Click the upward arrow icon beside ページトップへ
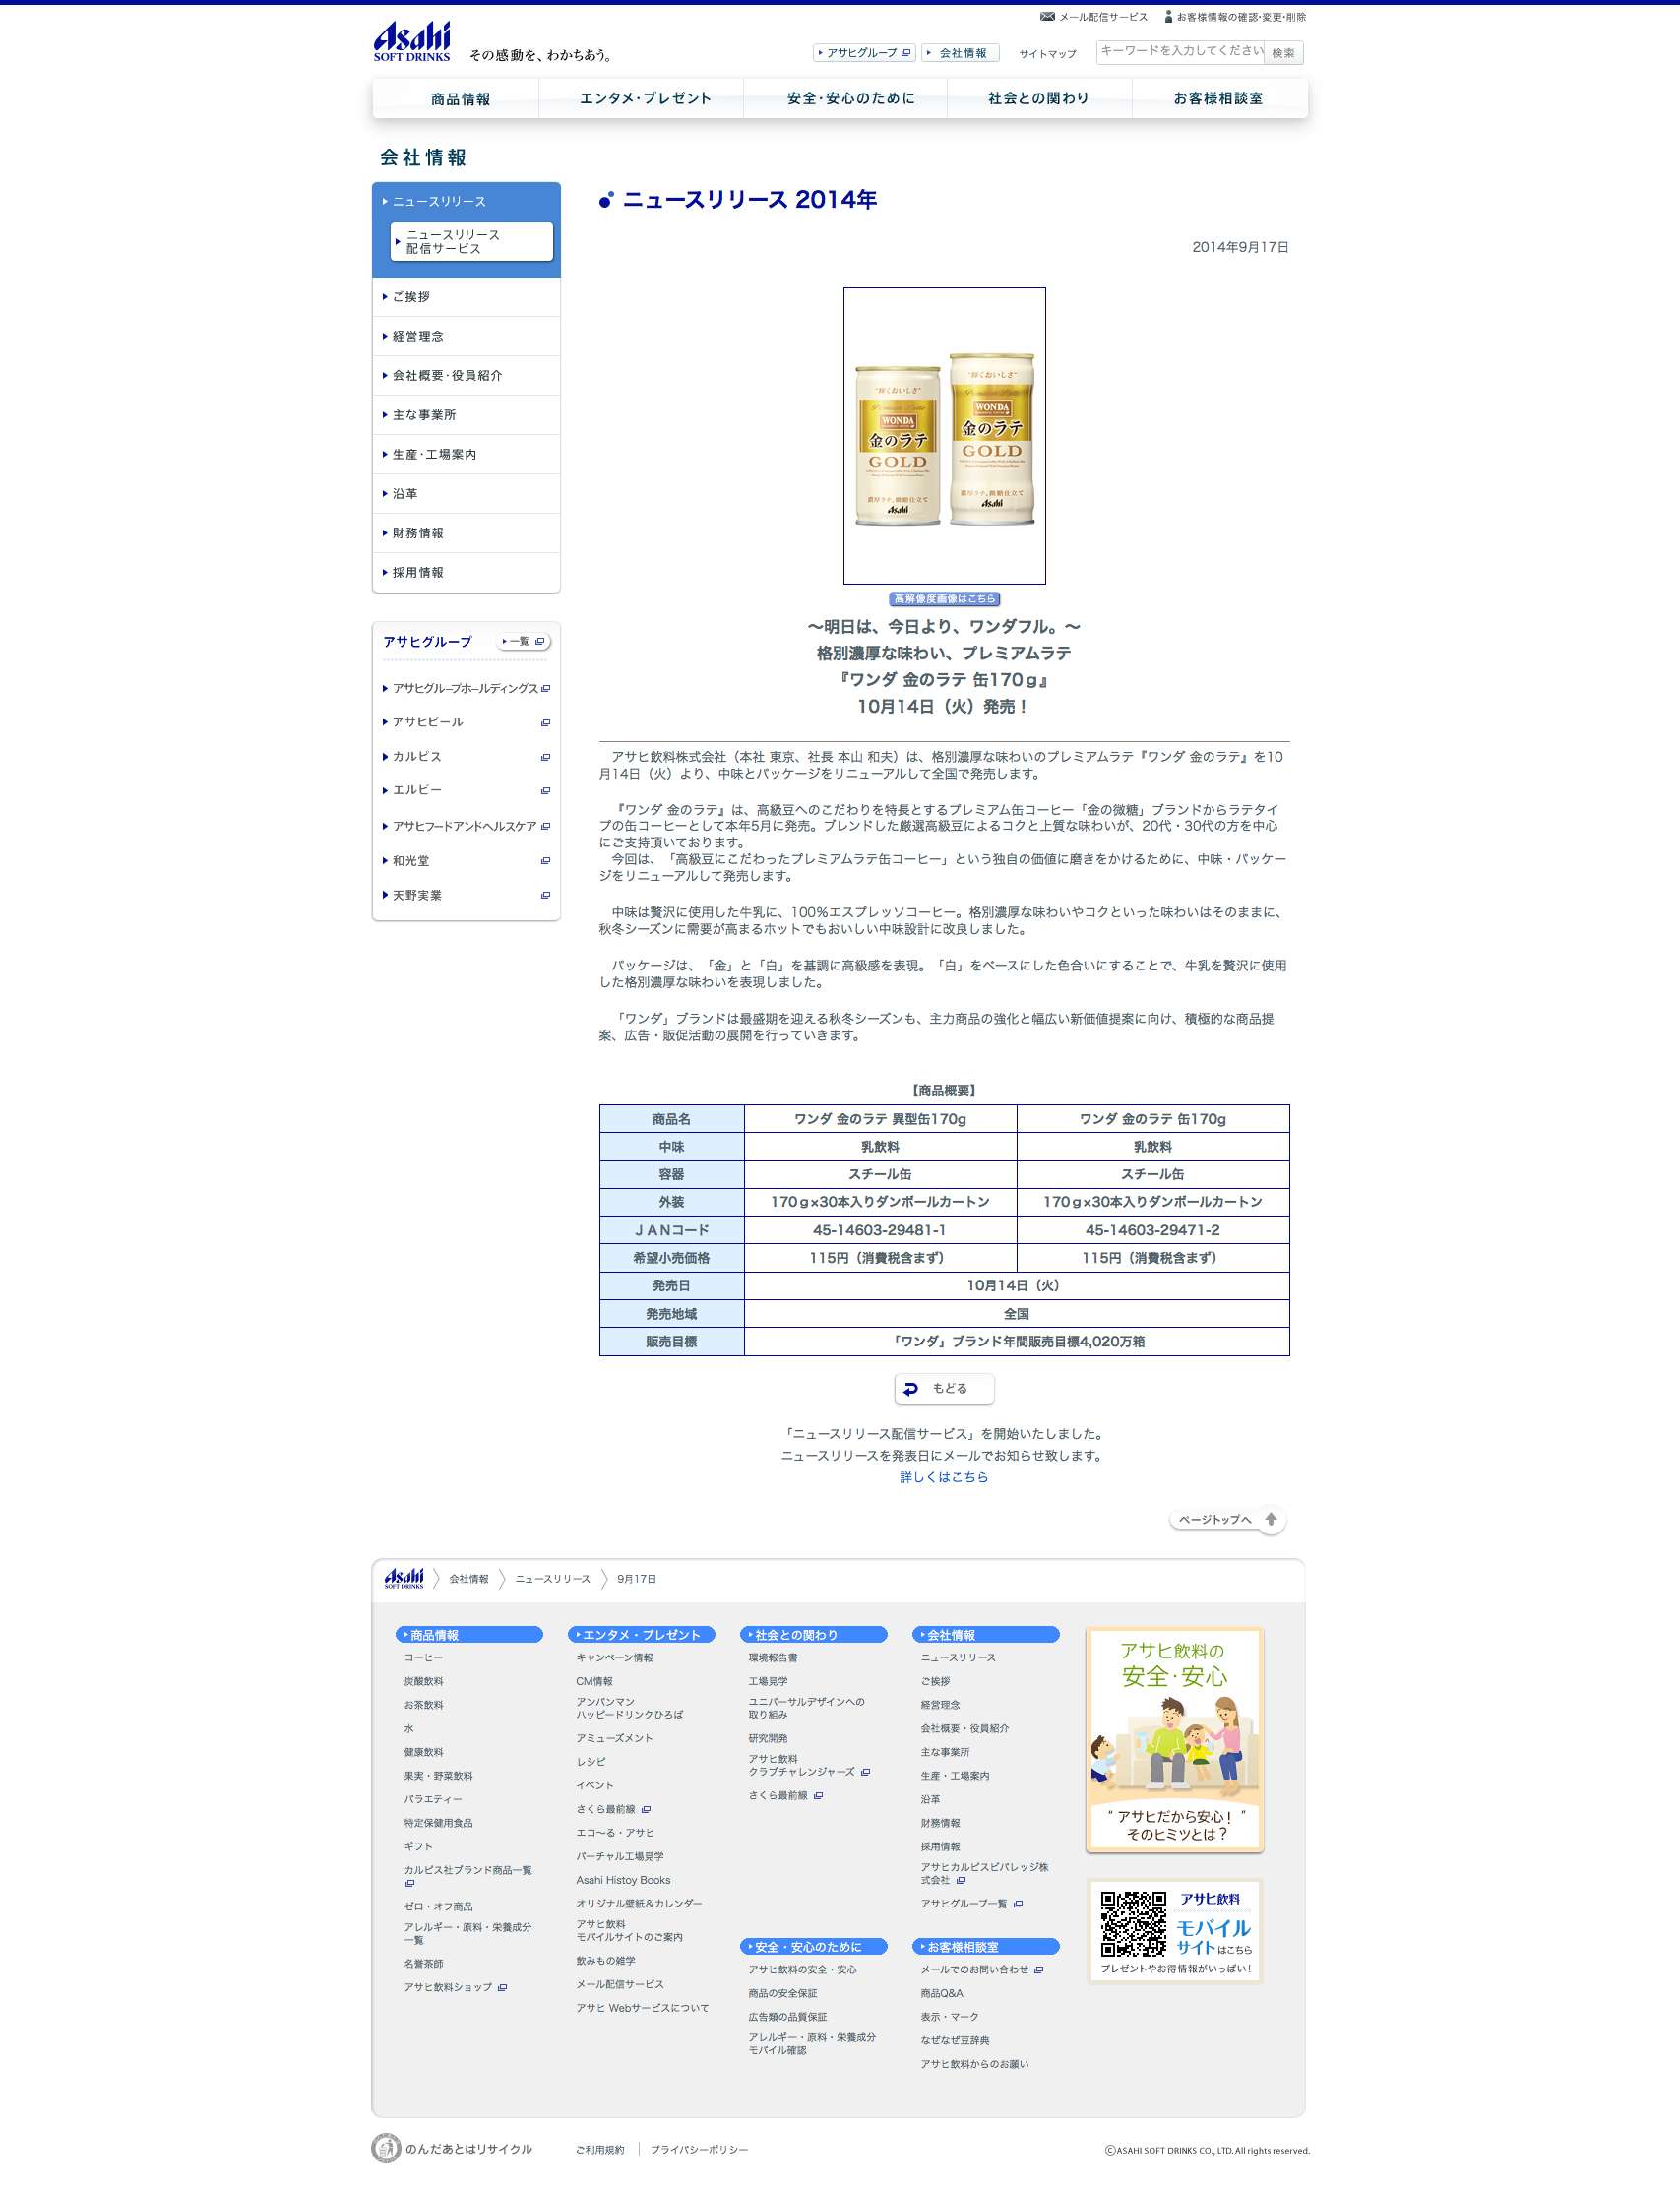This screenshot has height=2188, width=1680. coord(1270,1519)
